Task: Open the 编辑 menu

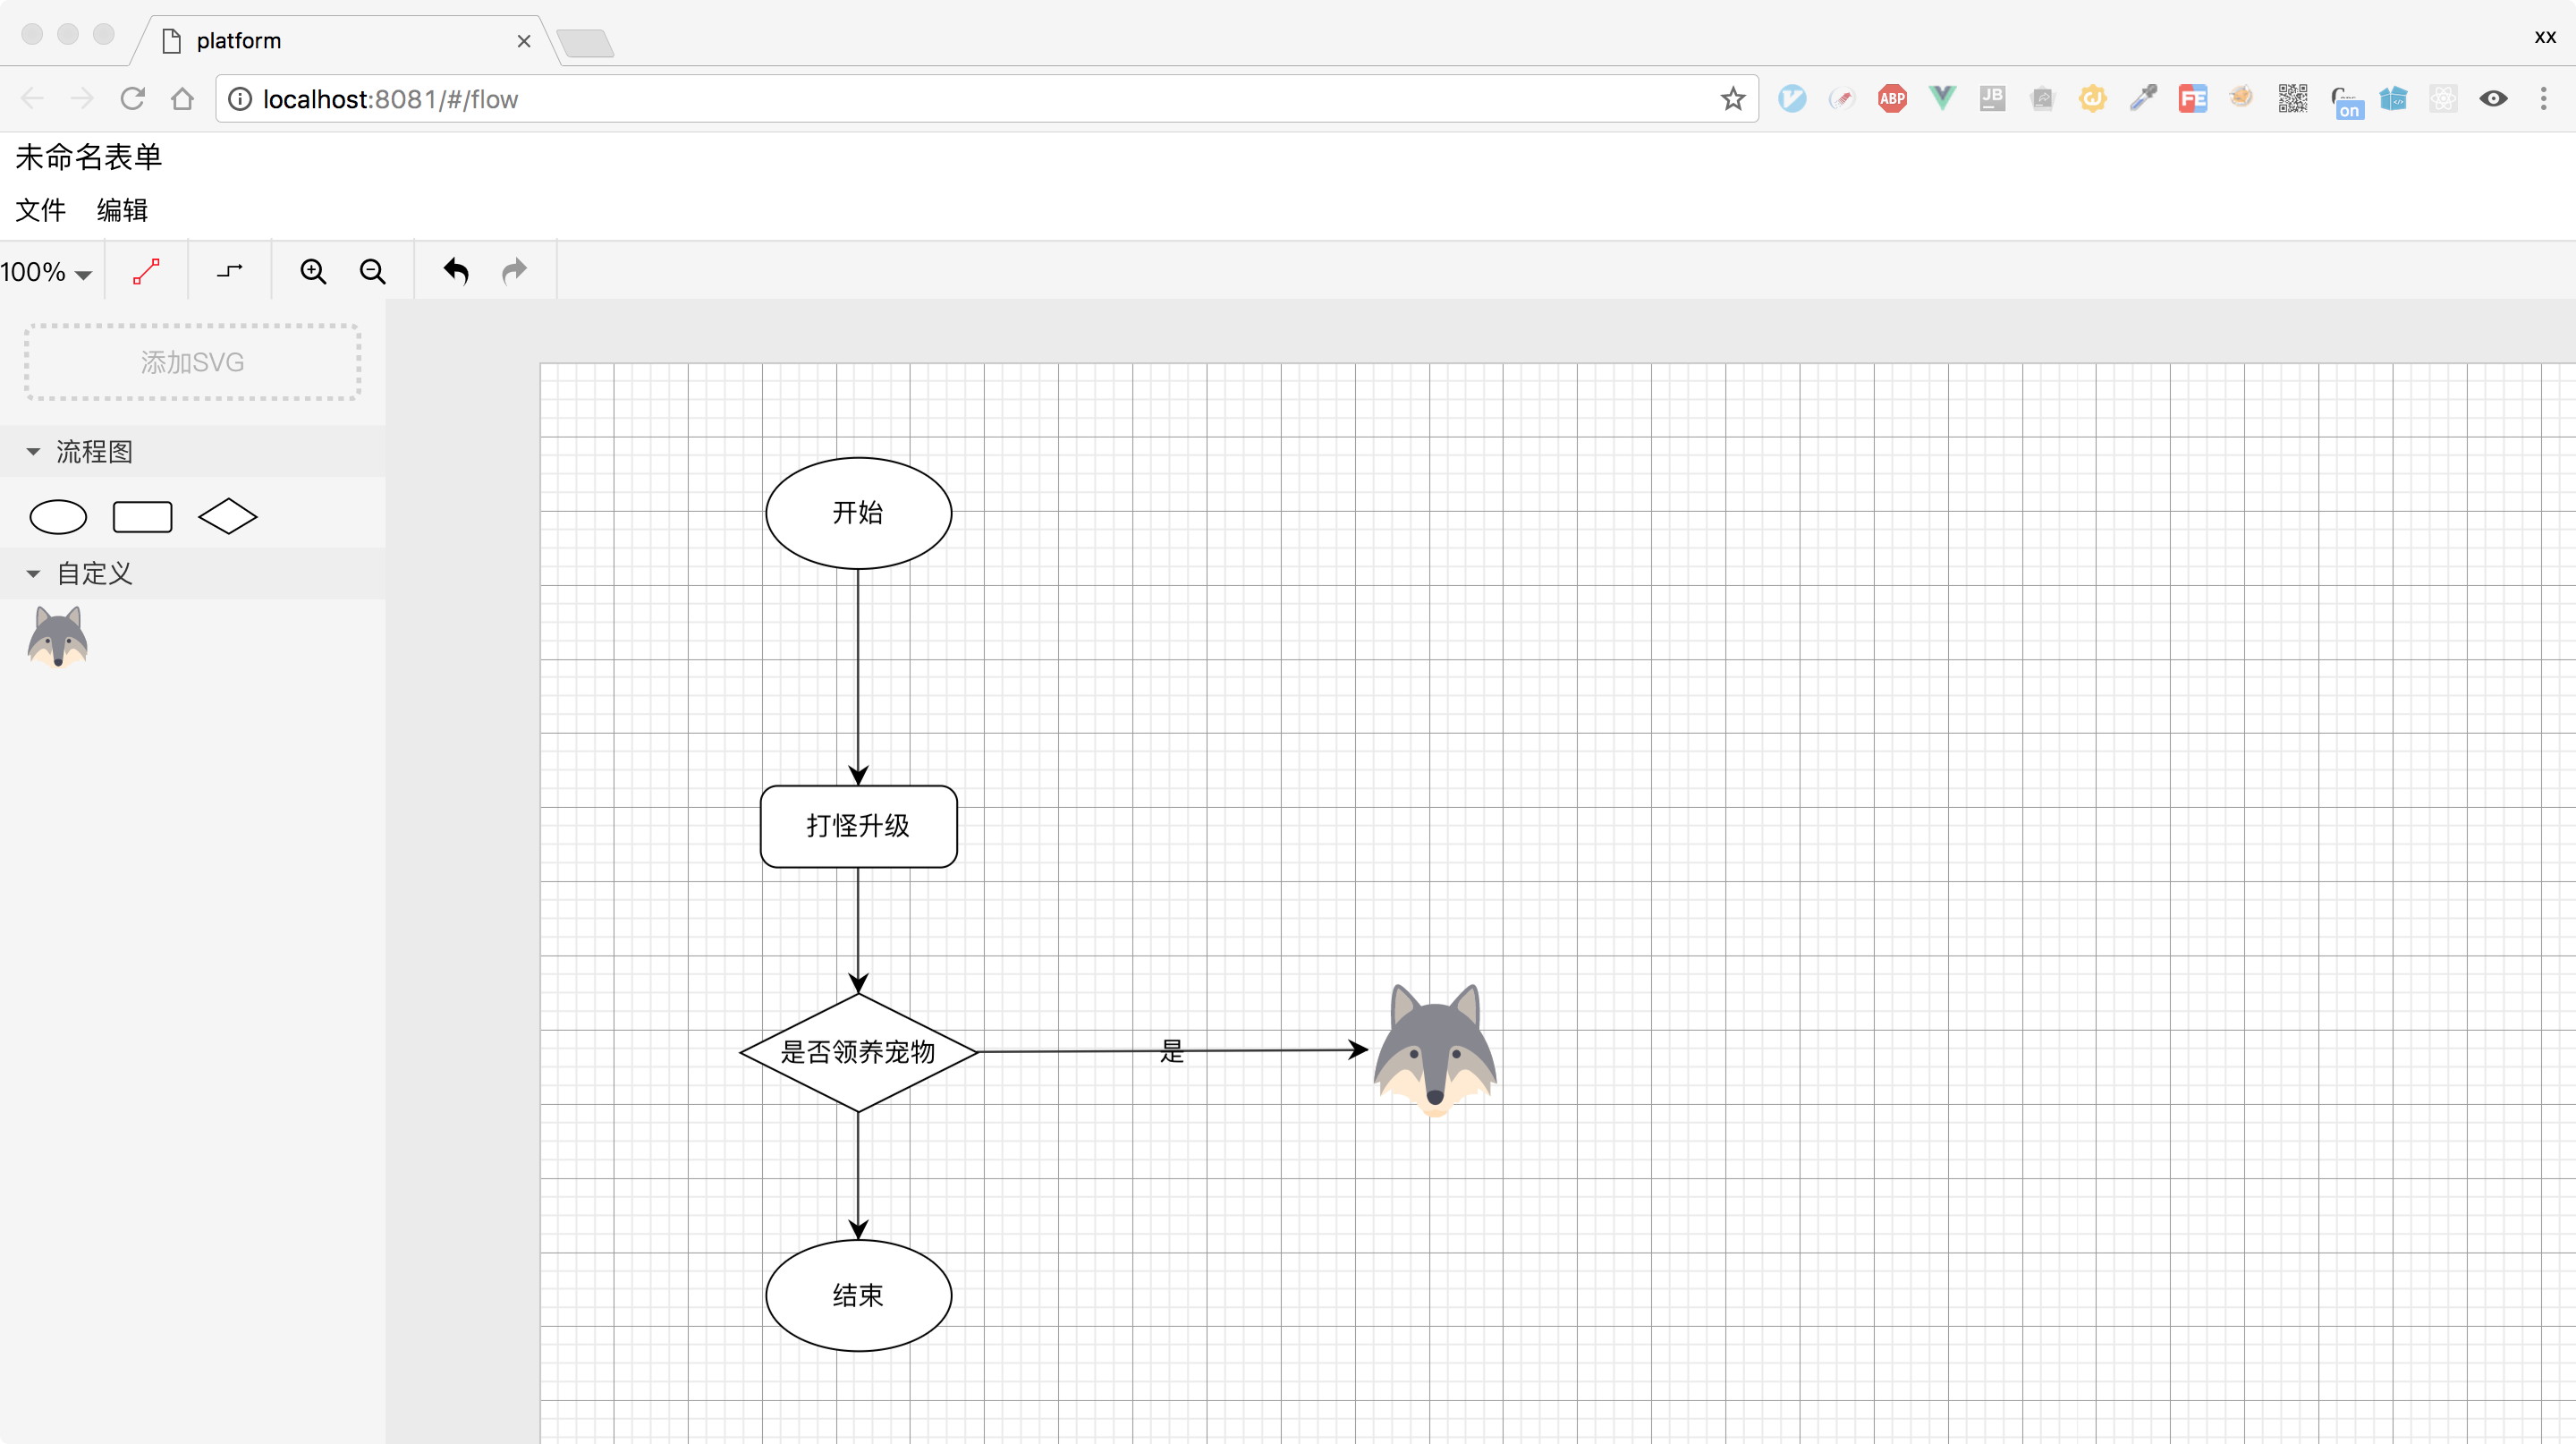Action: point(122,210)
